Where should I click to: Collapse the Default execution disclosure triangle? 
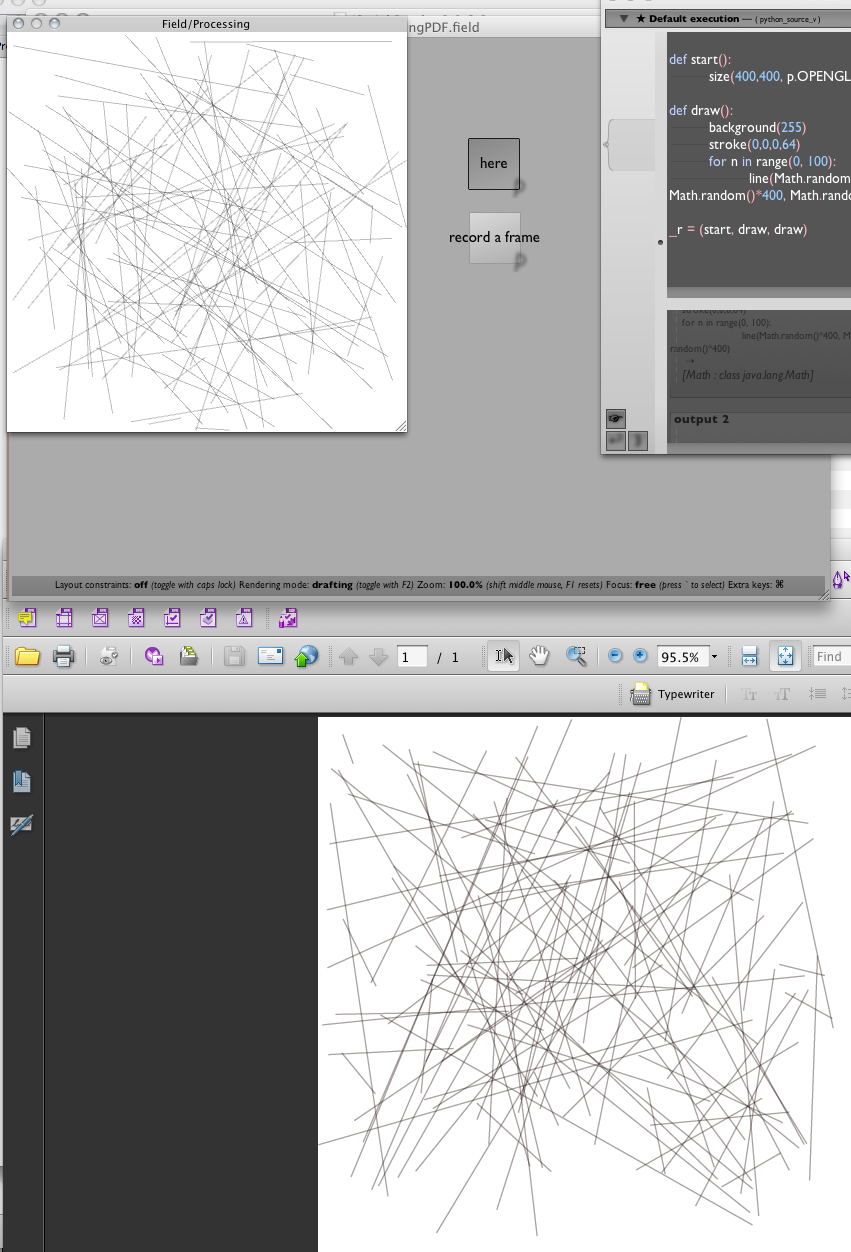point(624,18)
